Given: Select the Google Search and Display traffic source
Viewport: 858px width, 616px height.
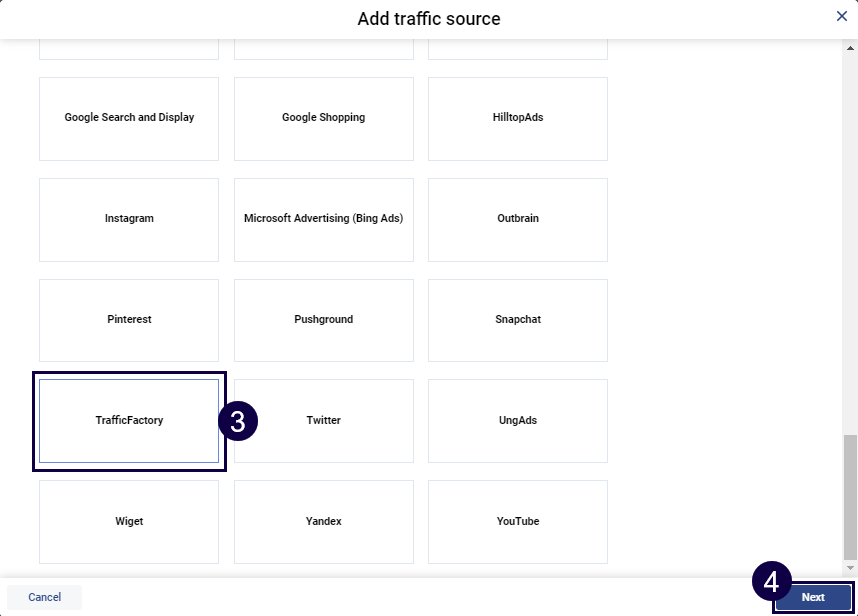Looking at the screenshot, I should click(x=128, y=117).
